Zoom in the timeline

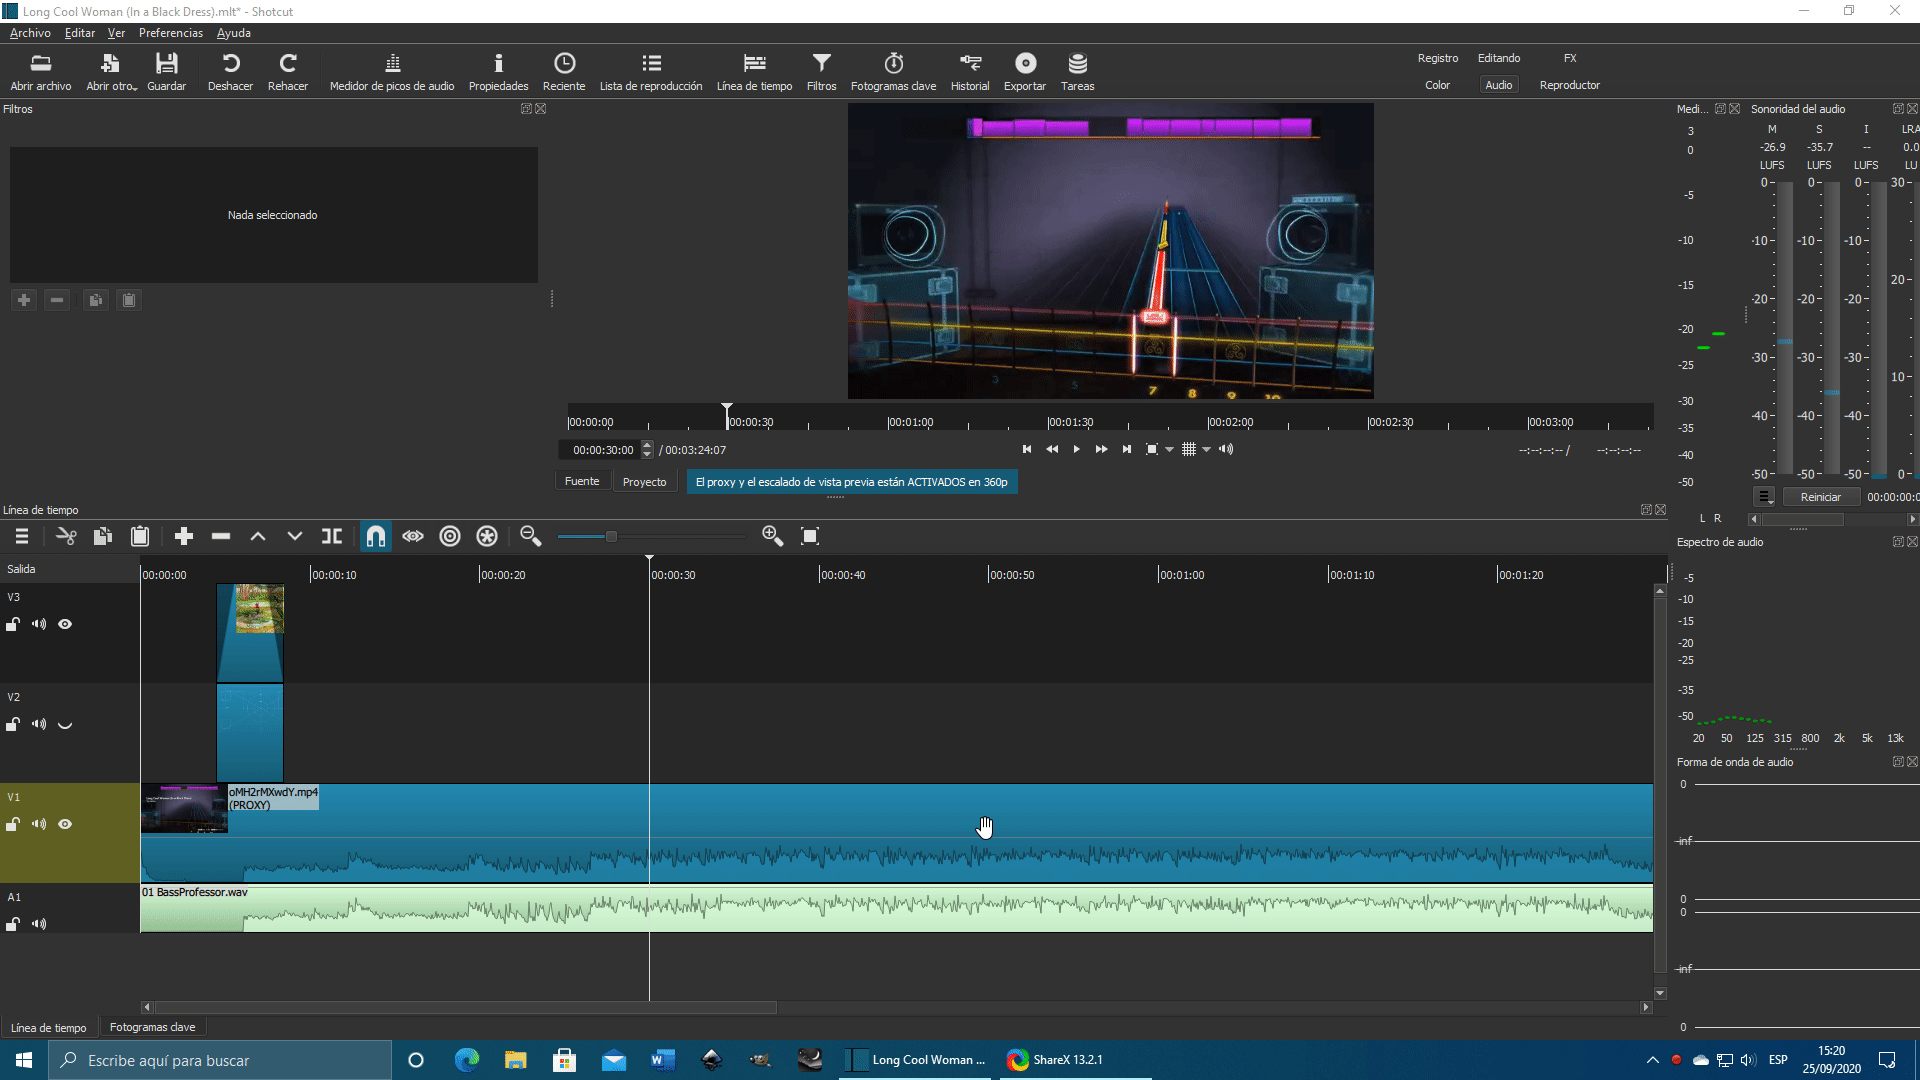click(773, 536)
